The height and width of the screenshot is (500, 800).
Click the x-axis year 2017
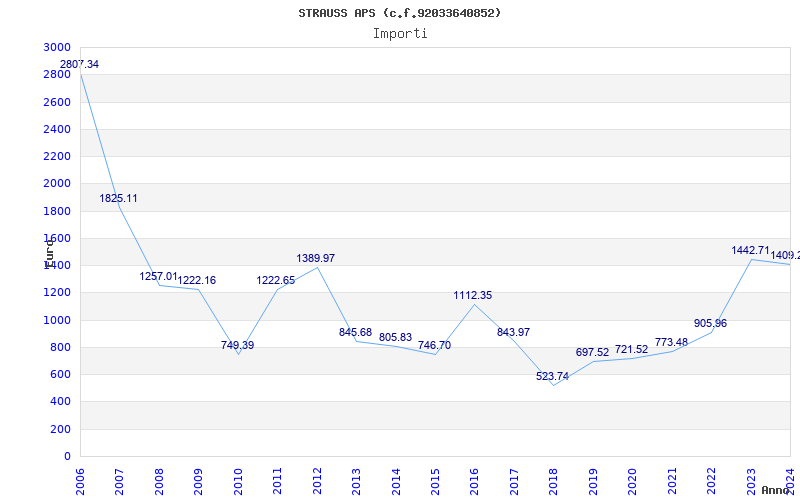point(514,482)
